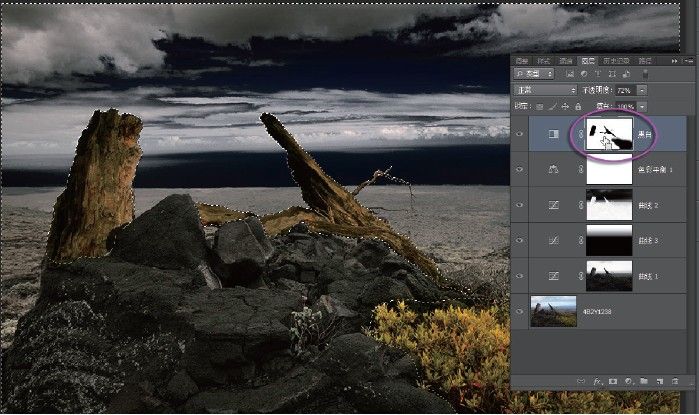Delete layer with the trash icon
Image resolution: width=699 pixels, height=415 pixels.
point(673,382)
